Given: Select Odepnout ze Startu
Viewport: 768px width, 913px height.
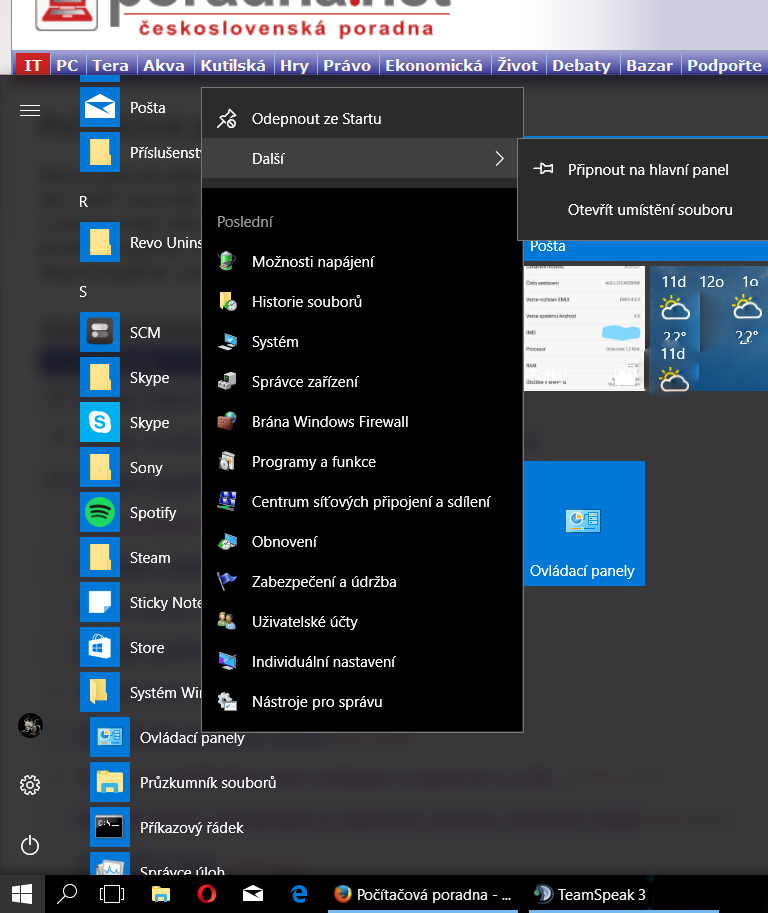Looking at the screenshot, I should tap(316, 119).
